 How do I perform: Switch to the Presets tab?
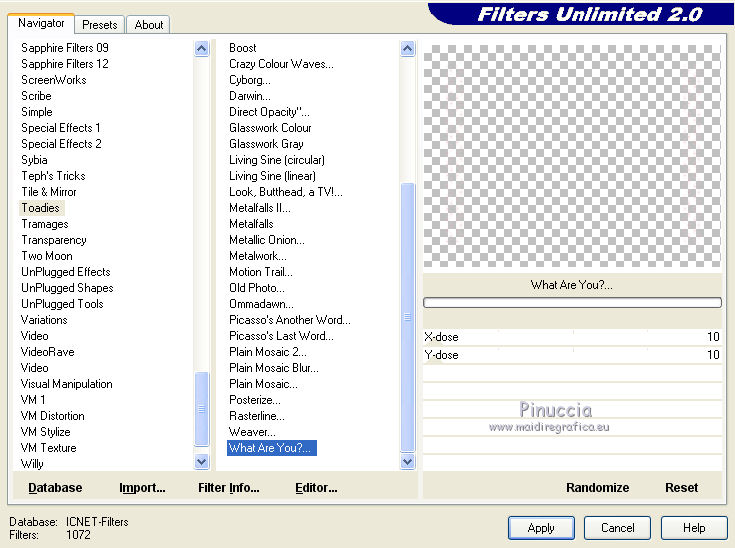click(99, 24)
